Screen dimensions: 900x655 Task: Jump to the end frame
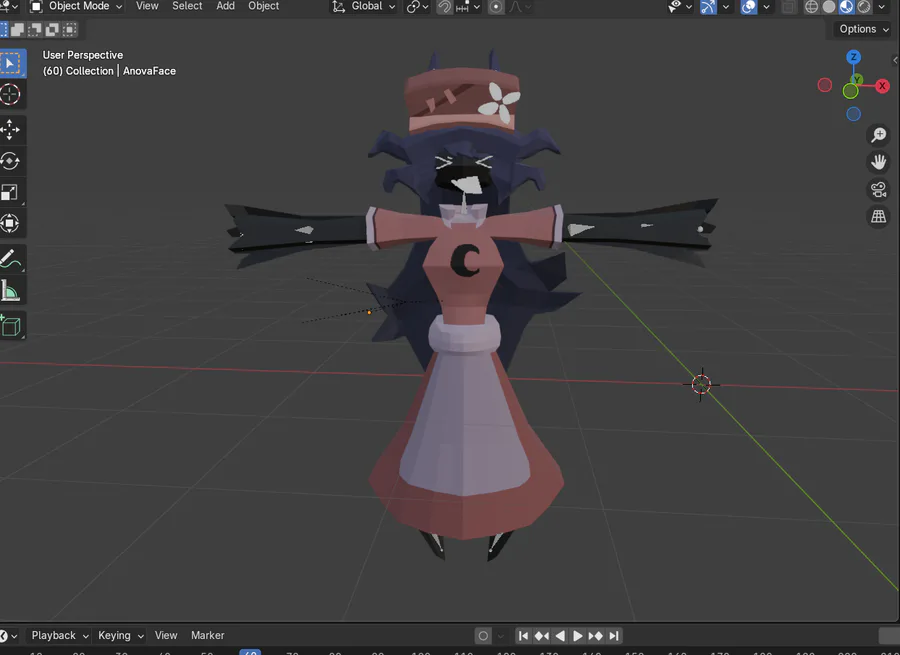point(614,635)
